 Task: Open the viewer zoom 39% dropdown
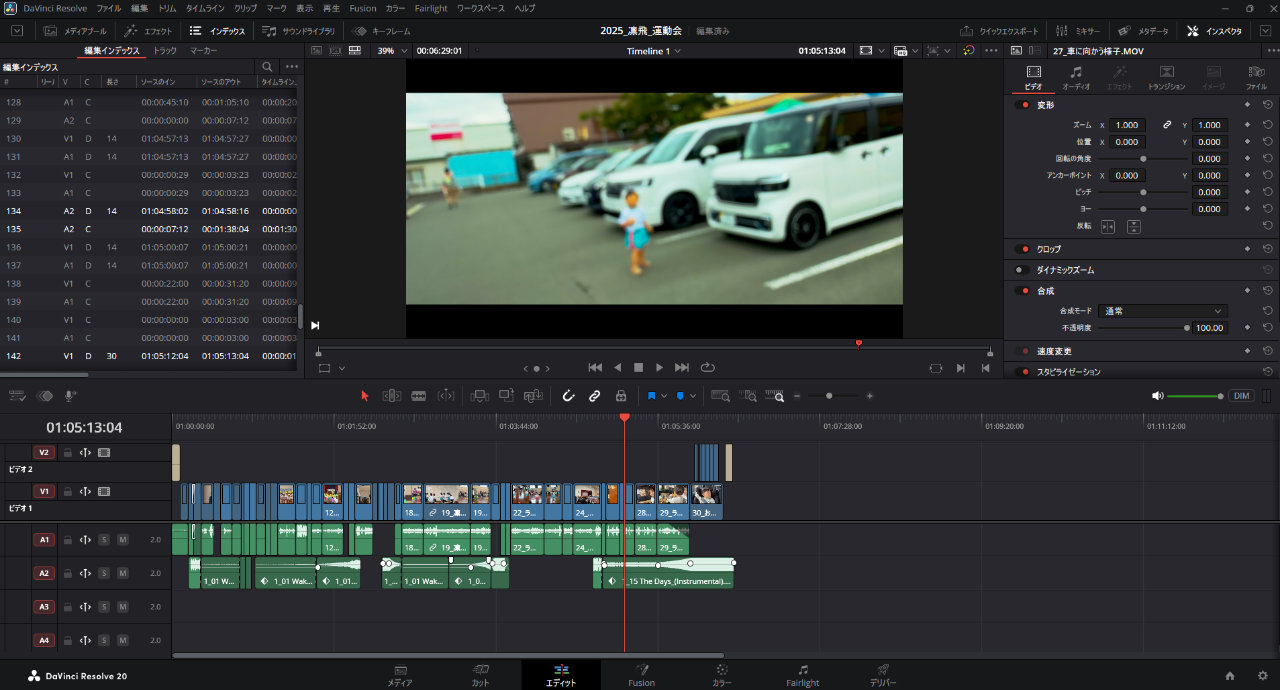392,50
